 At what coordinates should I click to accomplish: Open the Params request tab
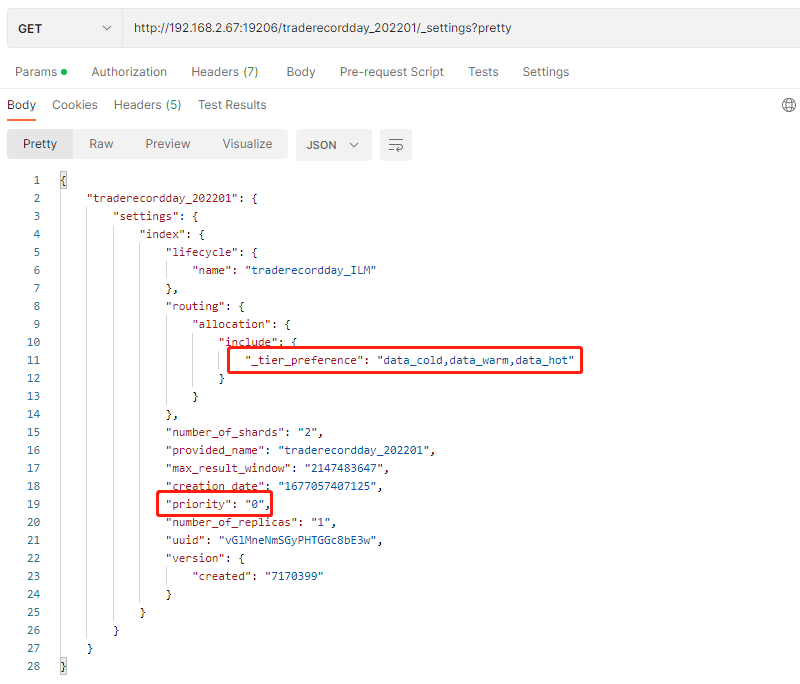click(41, 72)
